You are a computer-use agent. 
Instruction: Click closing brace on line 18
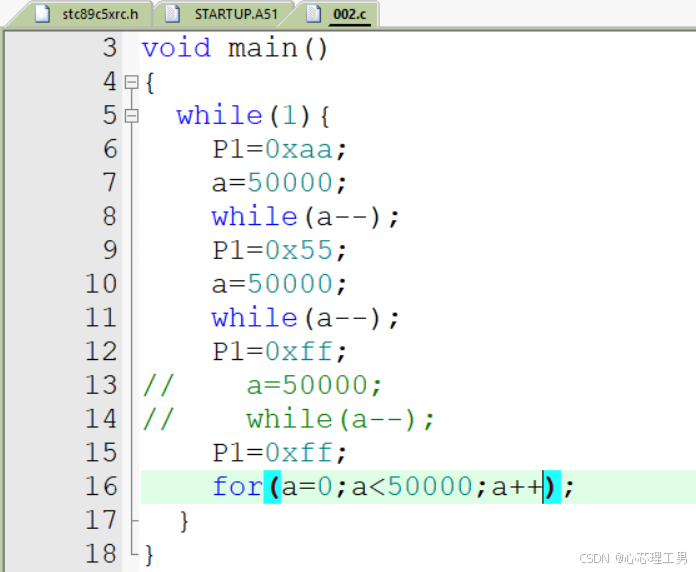point(149,555)
